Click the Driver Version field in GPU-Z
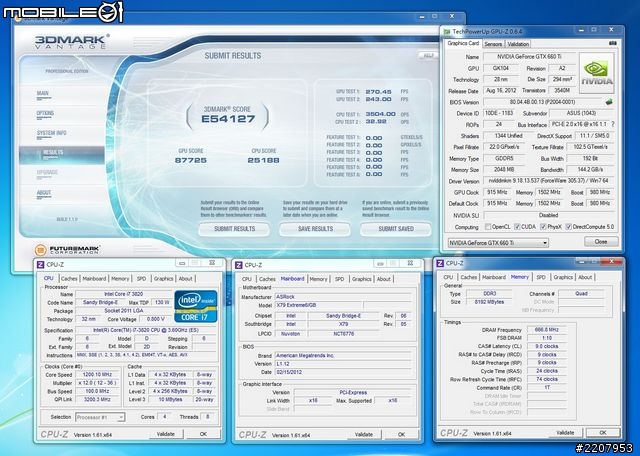Image resolution: width=640 pixels, height=456 pixels. pos(549,180)
